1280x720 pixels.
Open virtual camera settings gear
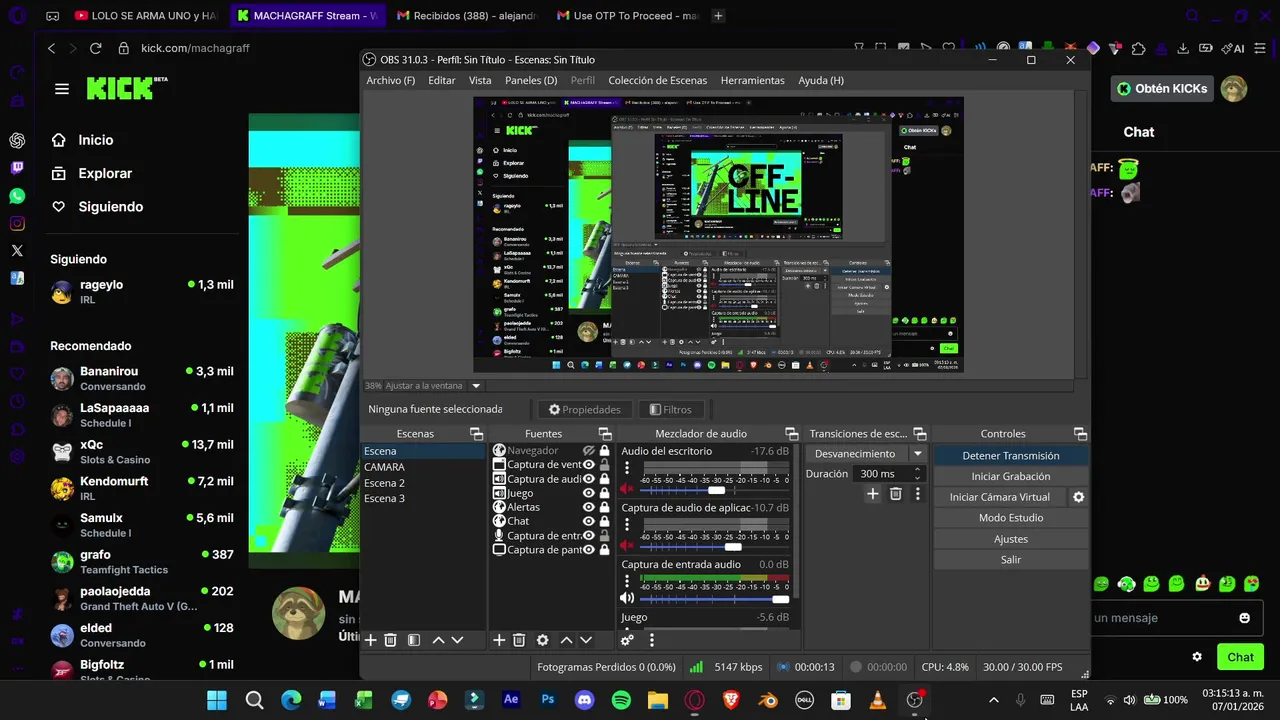coord(1079,497)
